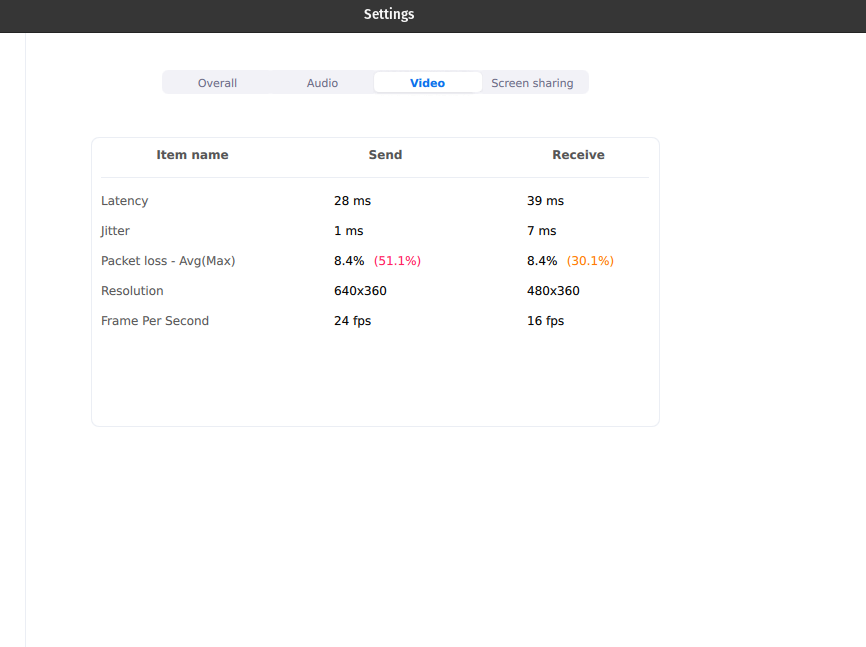Click the 16 fps receive value

546,321
